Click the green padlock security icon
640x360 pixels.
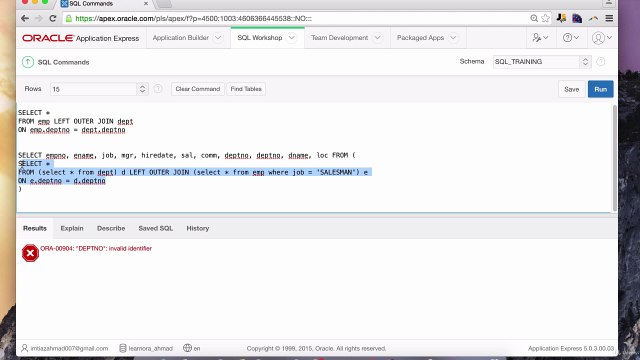(69, 18)
